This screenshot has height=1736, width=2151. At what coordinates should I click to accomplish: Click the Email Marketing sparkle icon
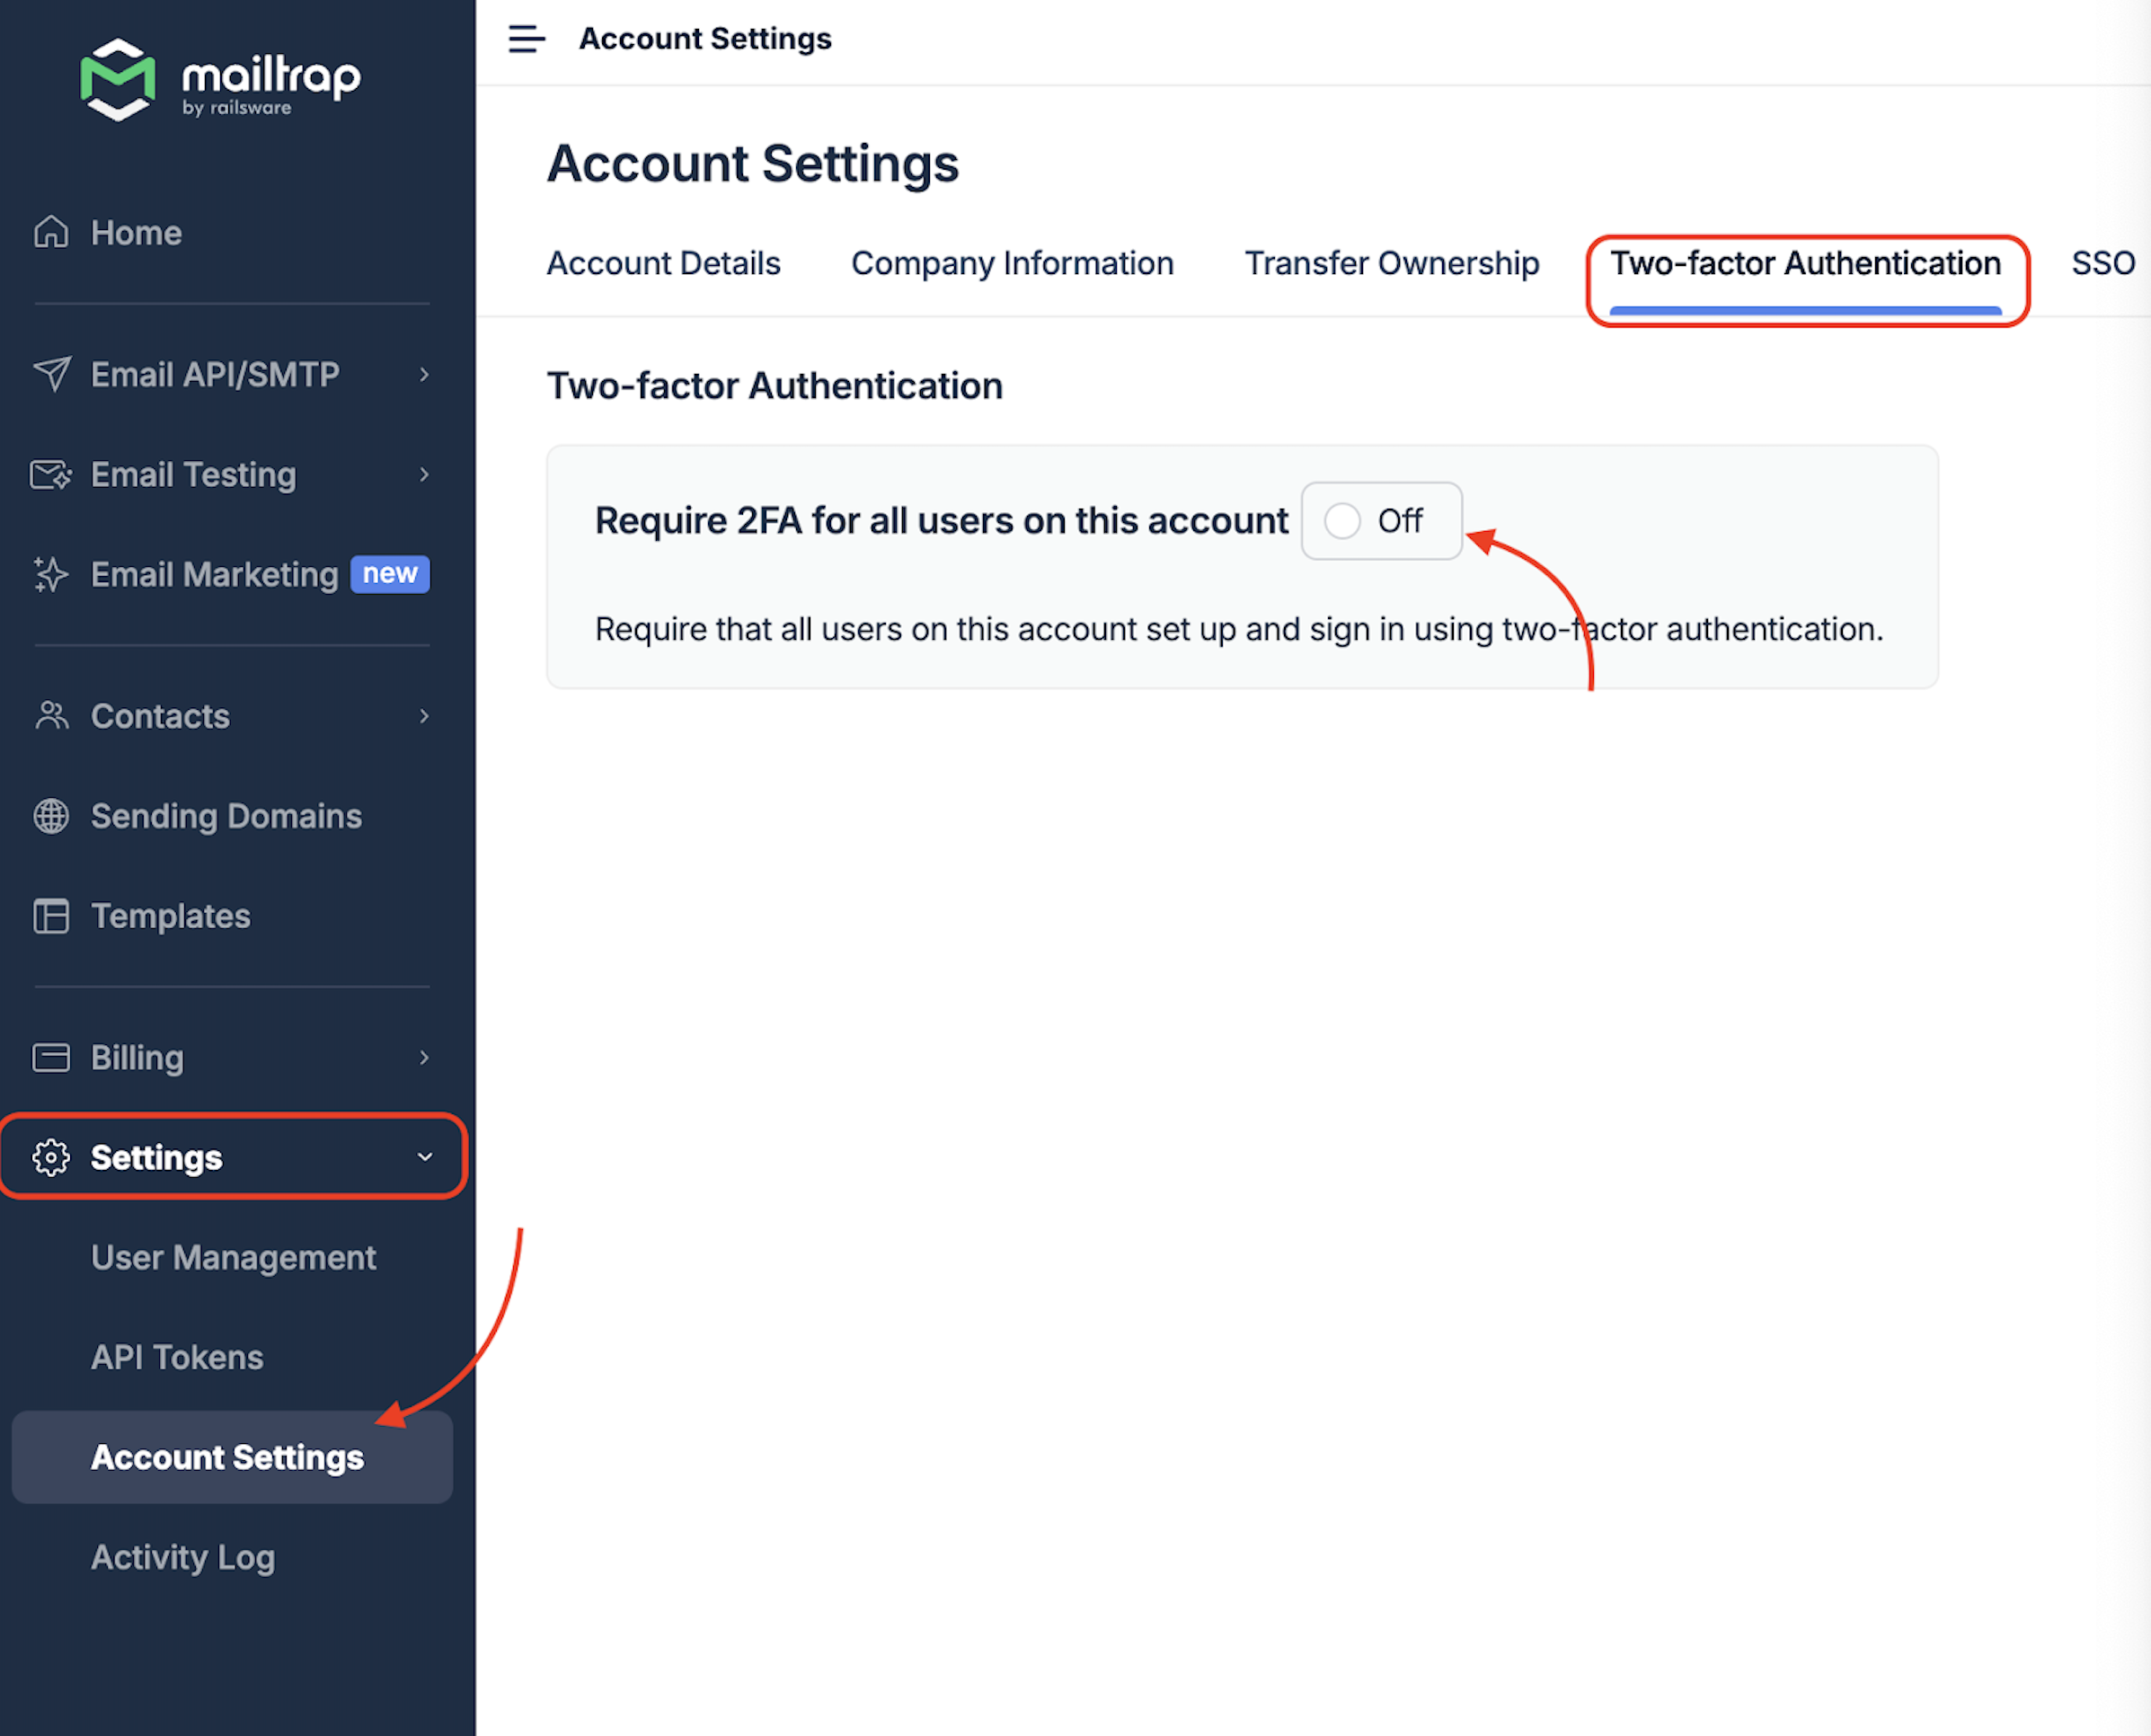coord(51,574)
